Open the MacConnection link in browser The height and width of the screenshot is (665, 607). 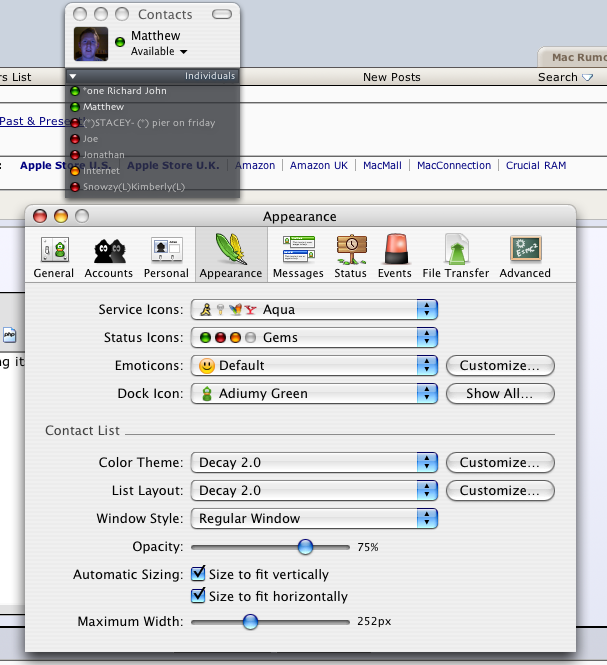[454, 165]
